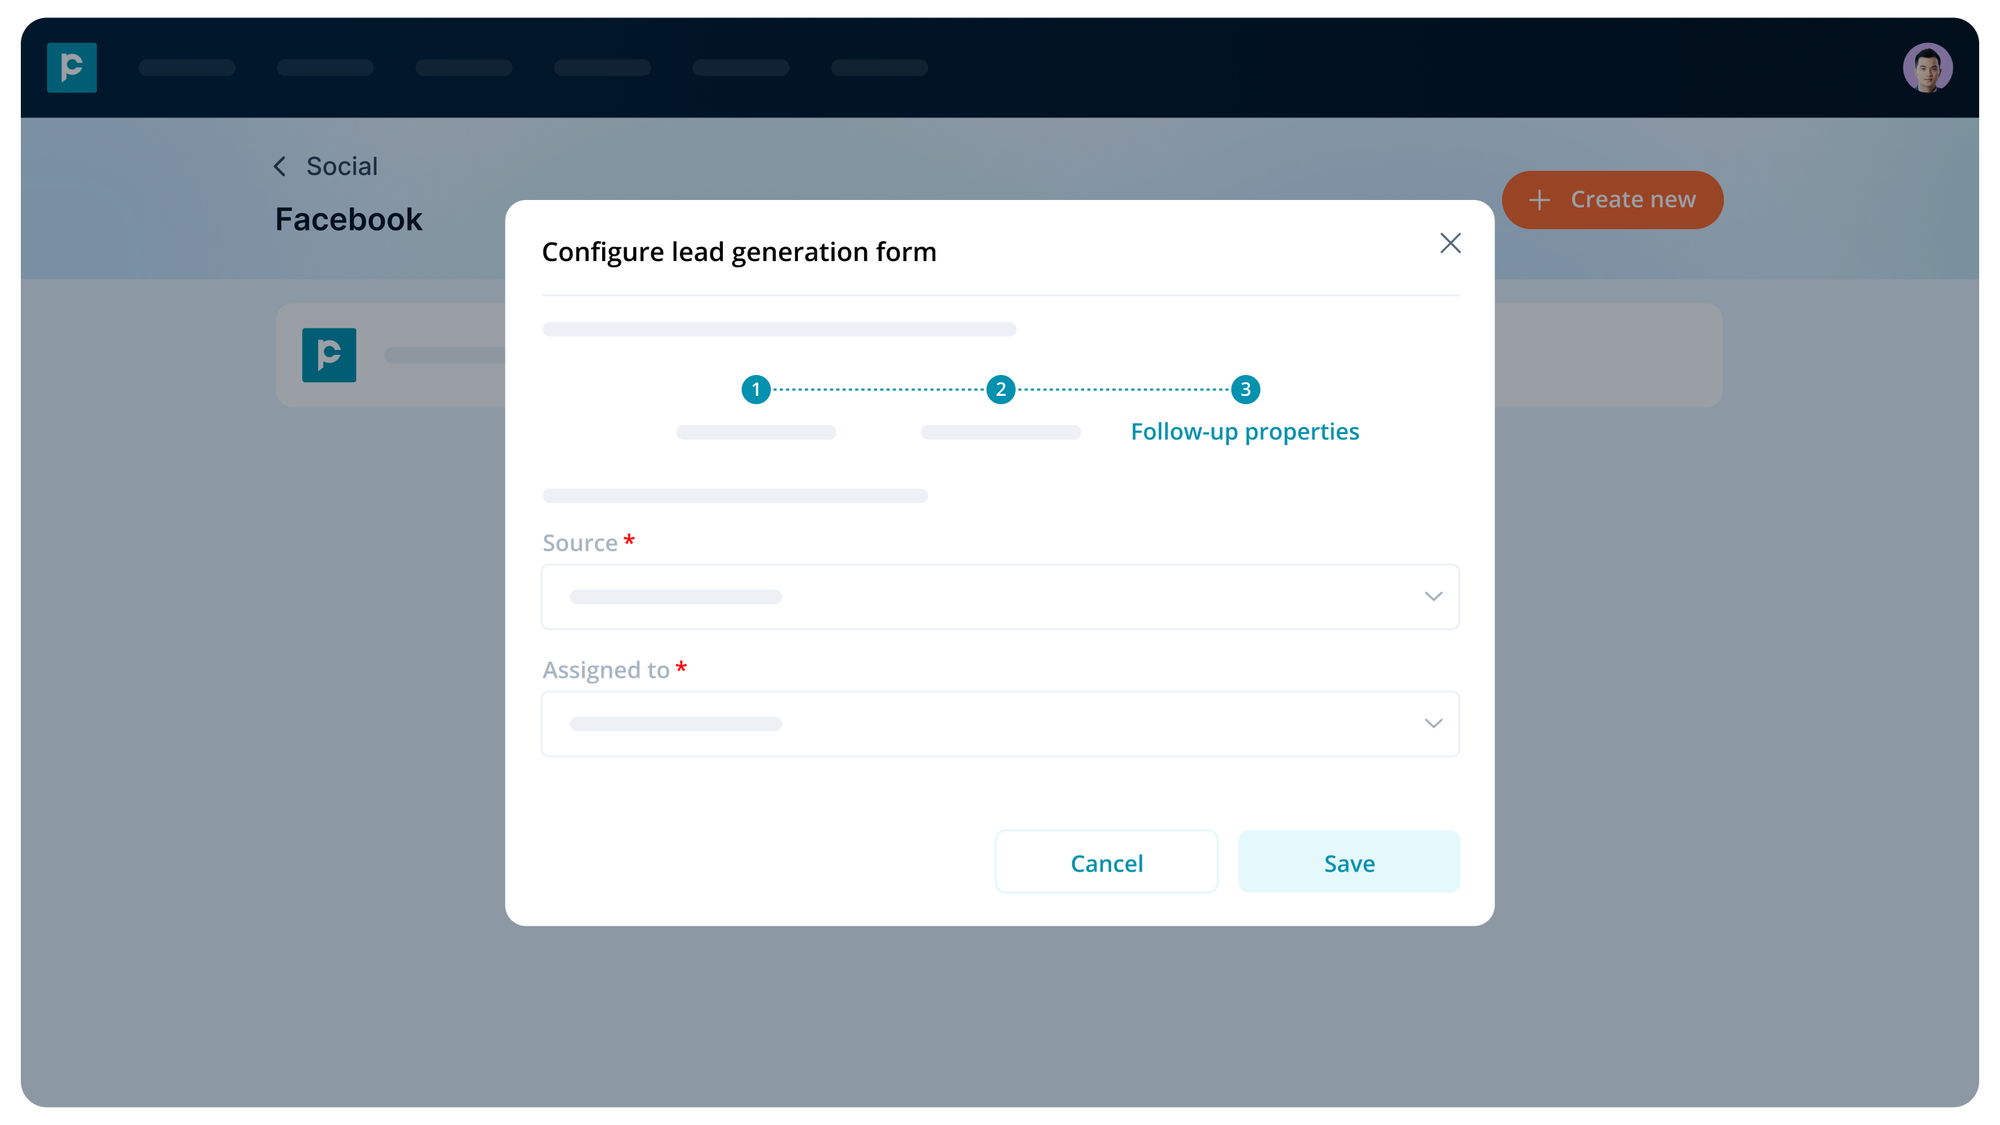Screen dimensions: 2000x1125
Task: Go back using the Social chevron arrow
Action: click(x=280, y=166)
